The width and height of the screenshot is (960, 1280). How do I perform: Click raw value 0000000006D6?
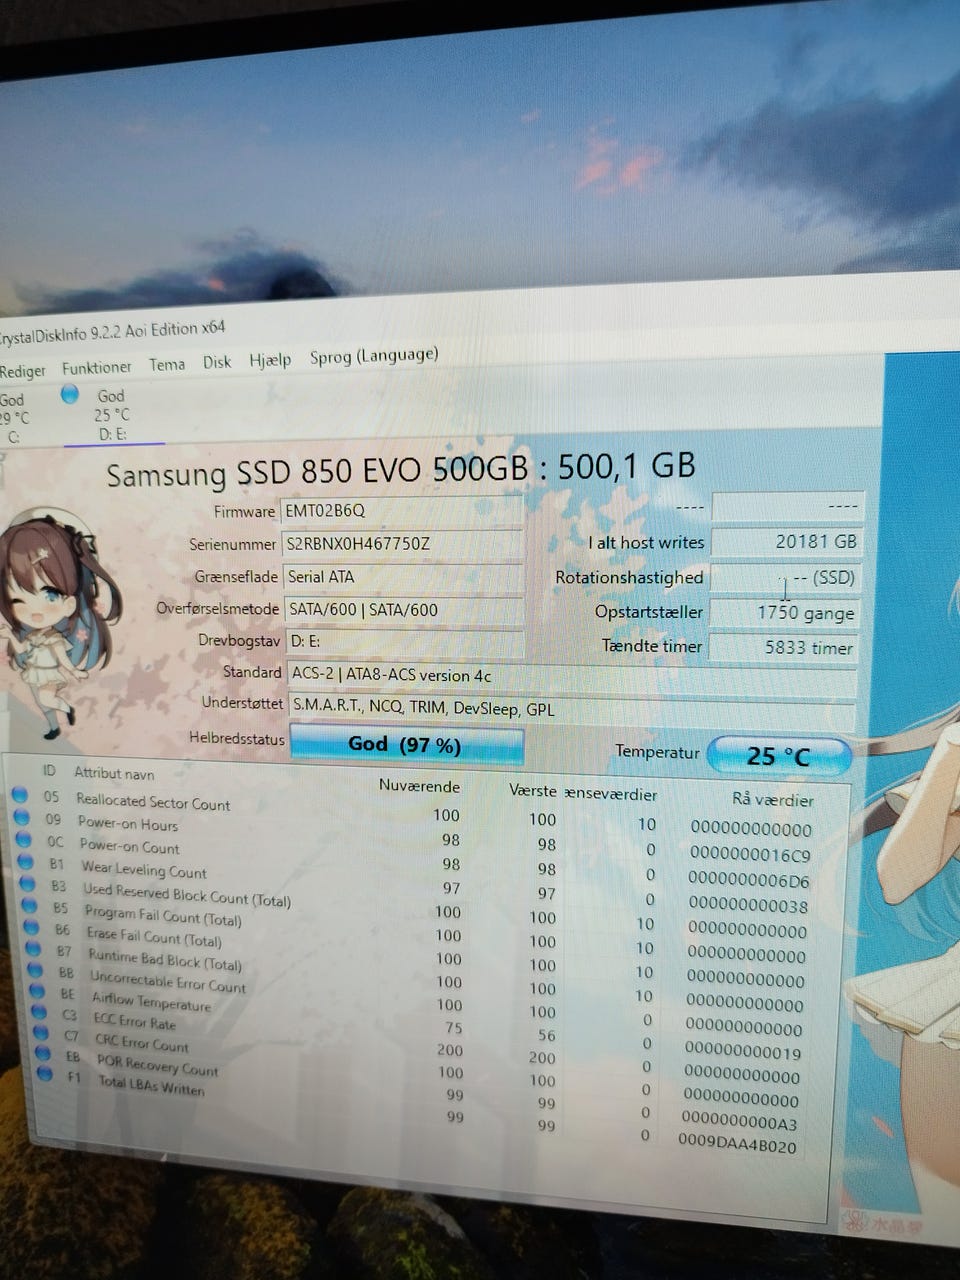749,880
